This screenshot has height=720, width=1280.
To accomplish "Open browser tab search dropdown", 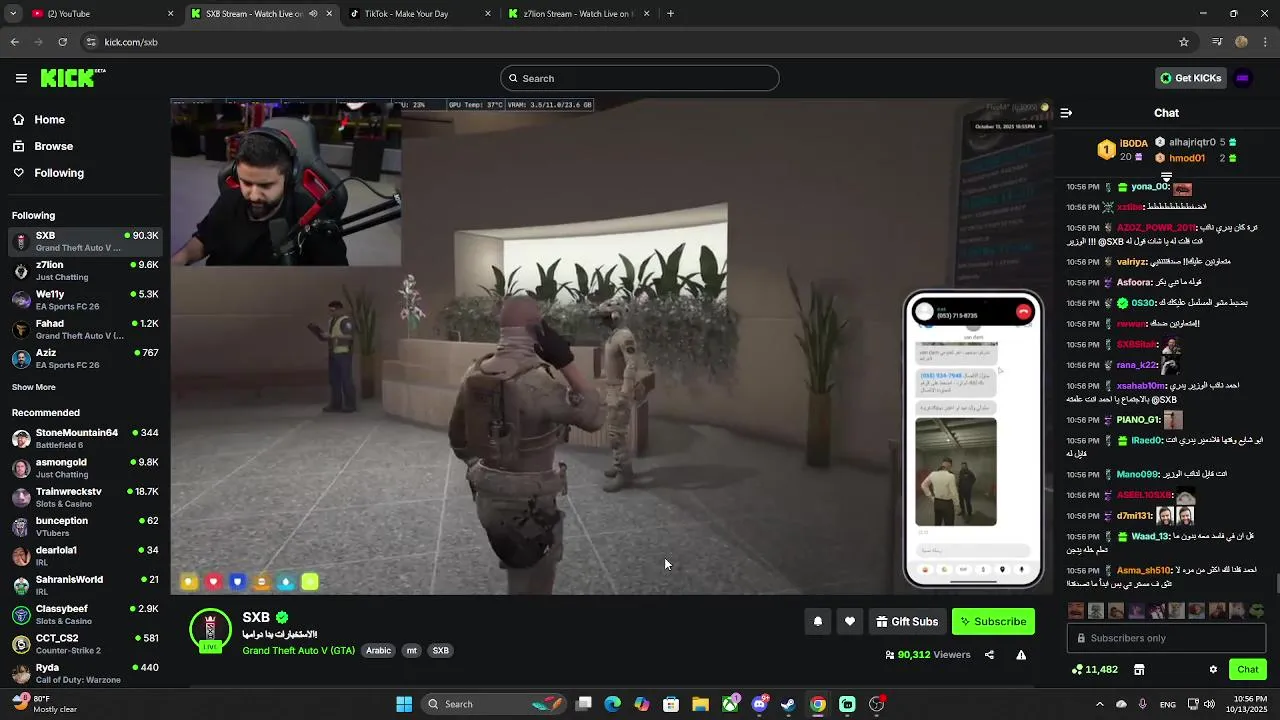I will pyautogui.click(x=12, y=14).
